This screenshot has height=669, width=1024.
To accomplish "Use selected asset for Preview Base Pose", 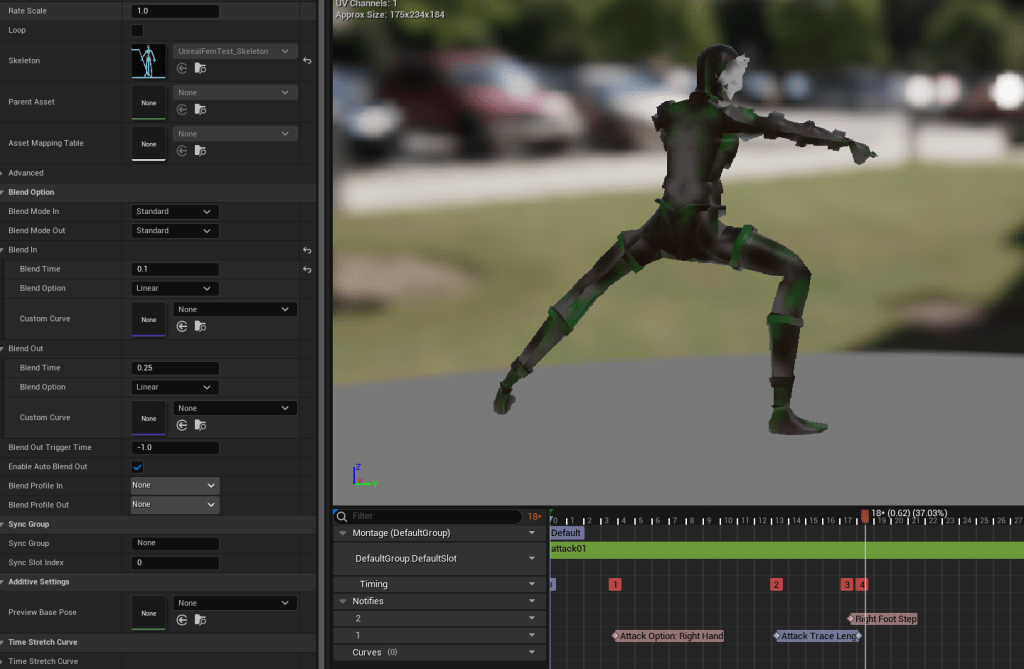I will pos(182,620).
